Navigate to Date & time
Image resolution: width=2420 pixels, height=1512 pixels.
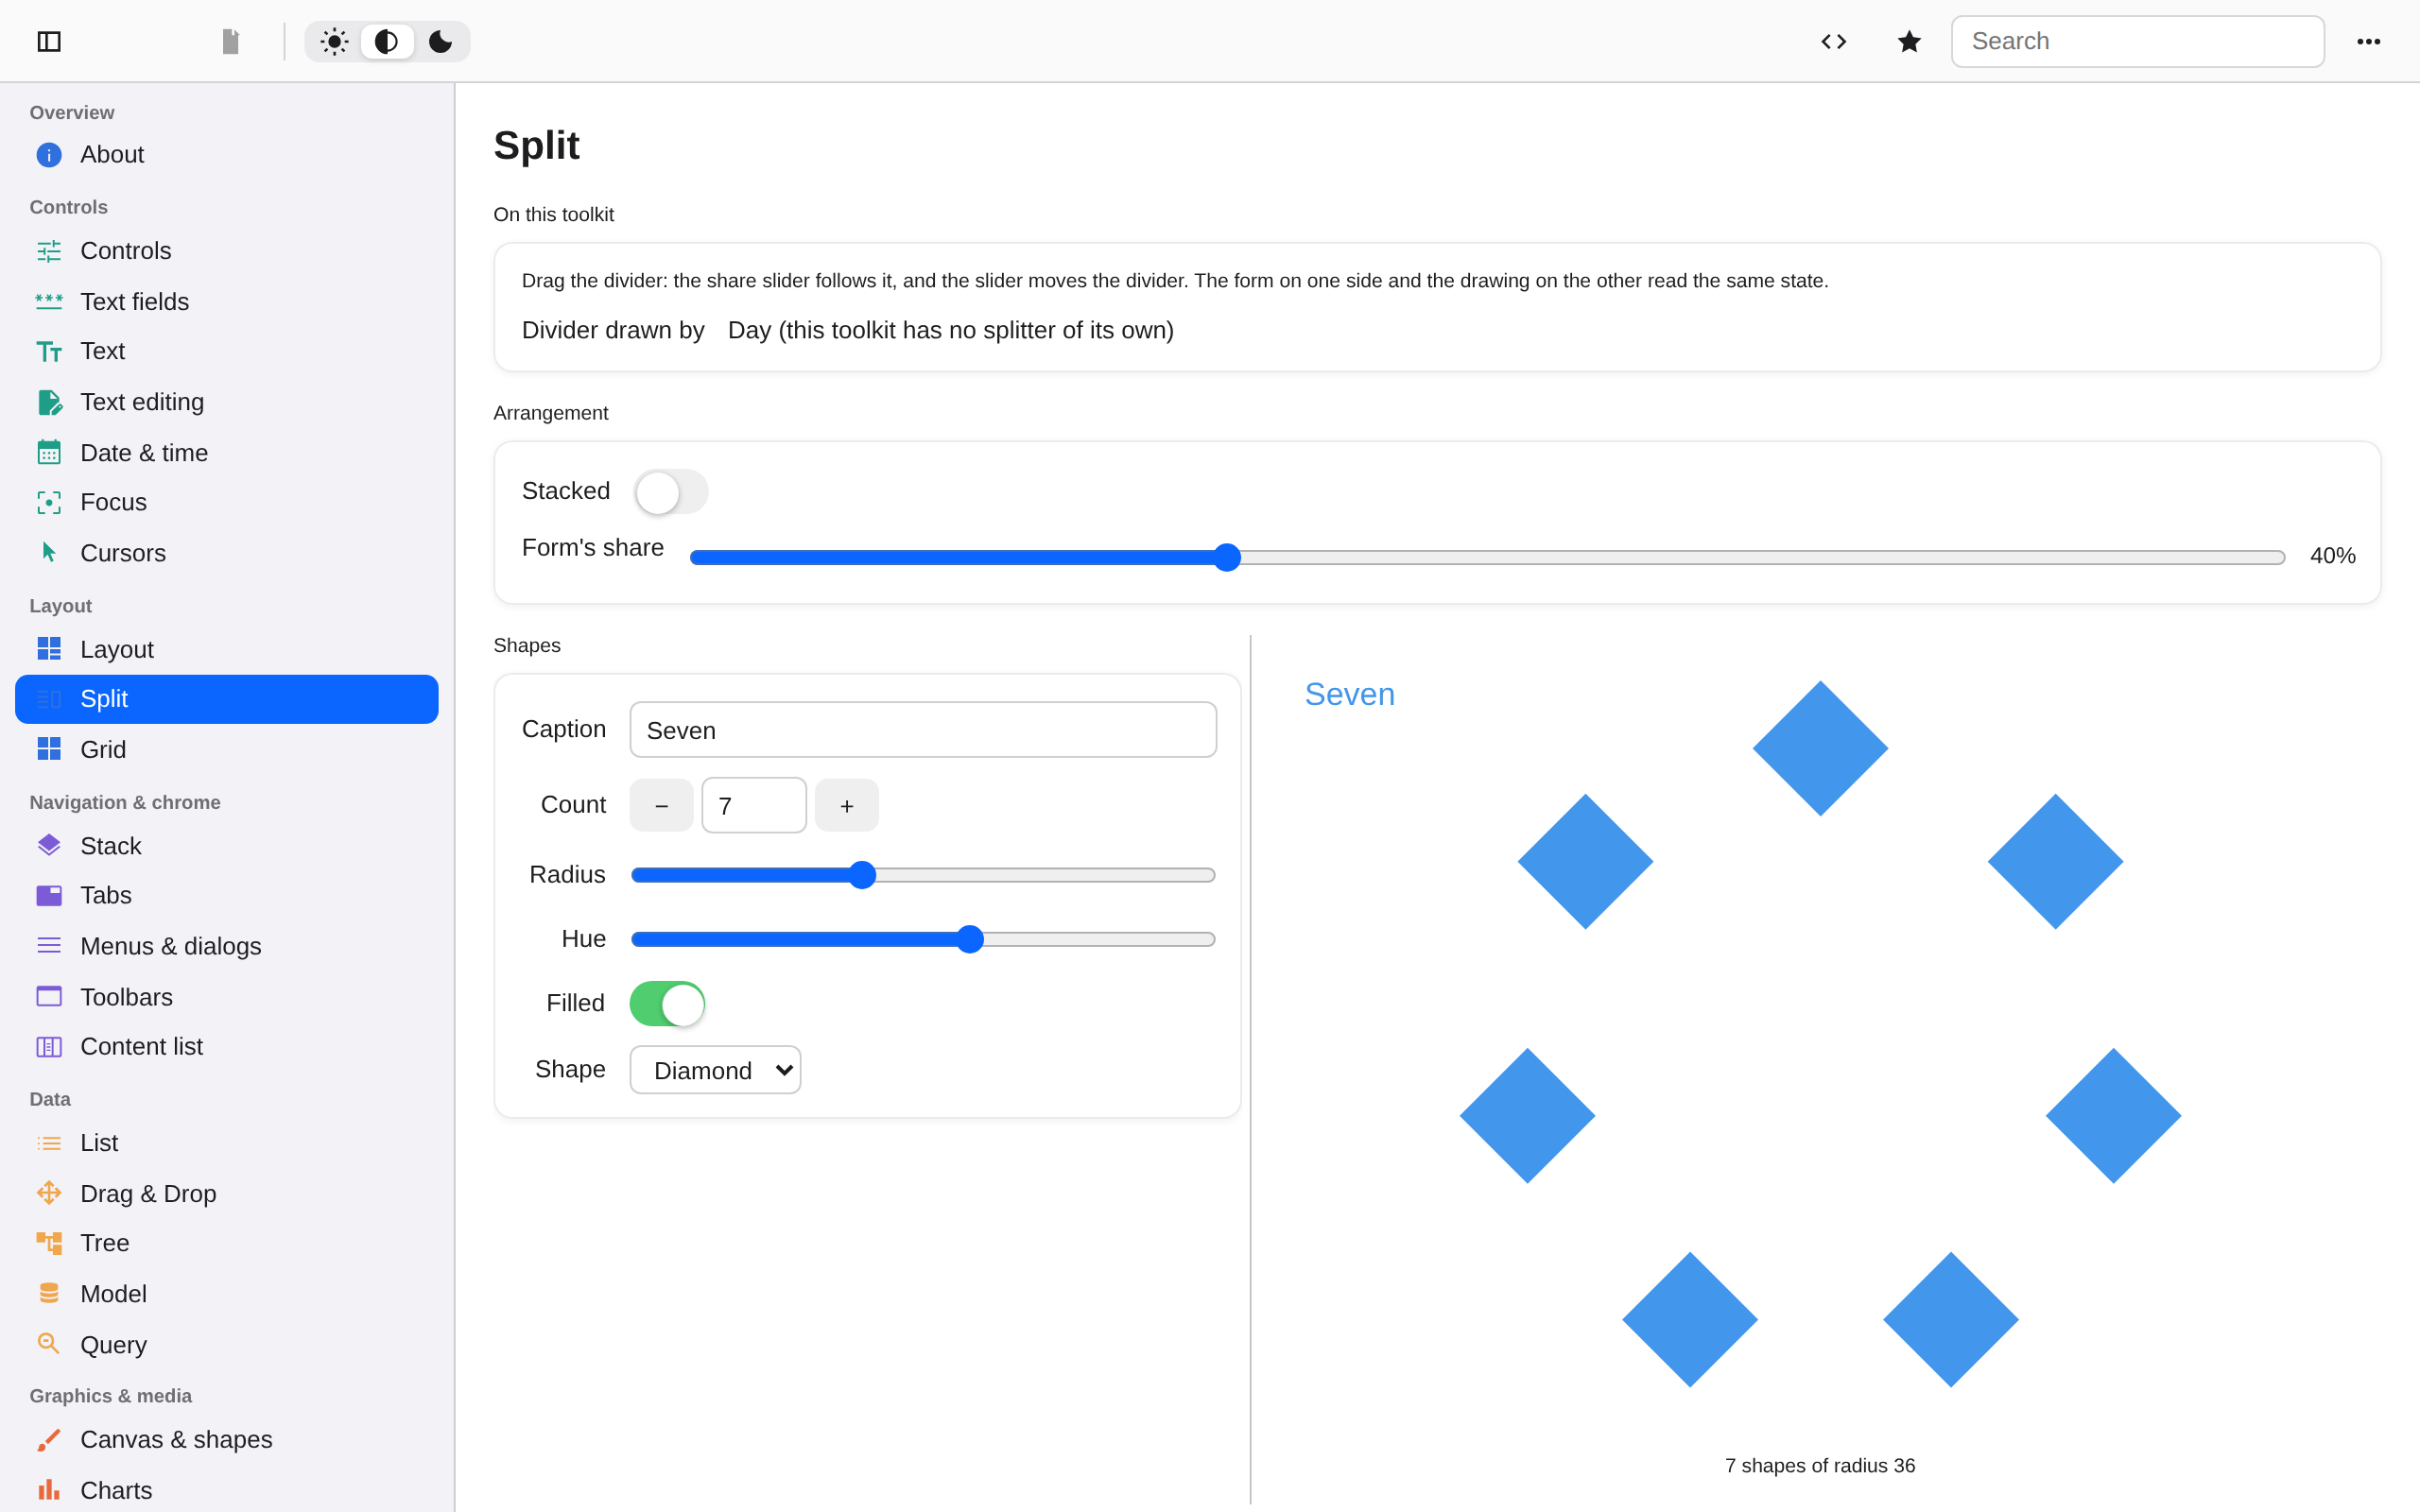pos(227,453)
